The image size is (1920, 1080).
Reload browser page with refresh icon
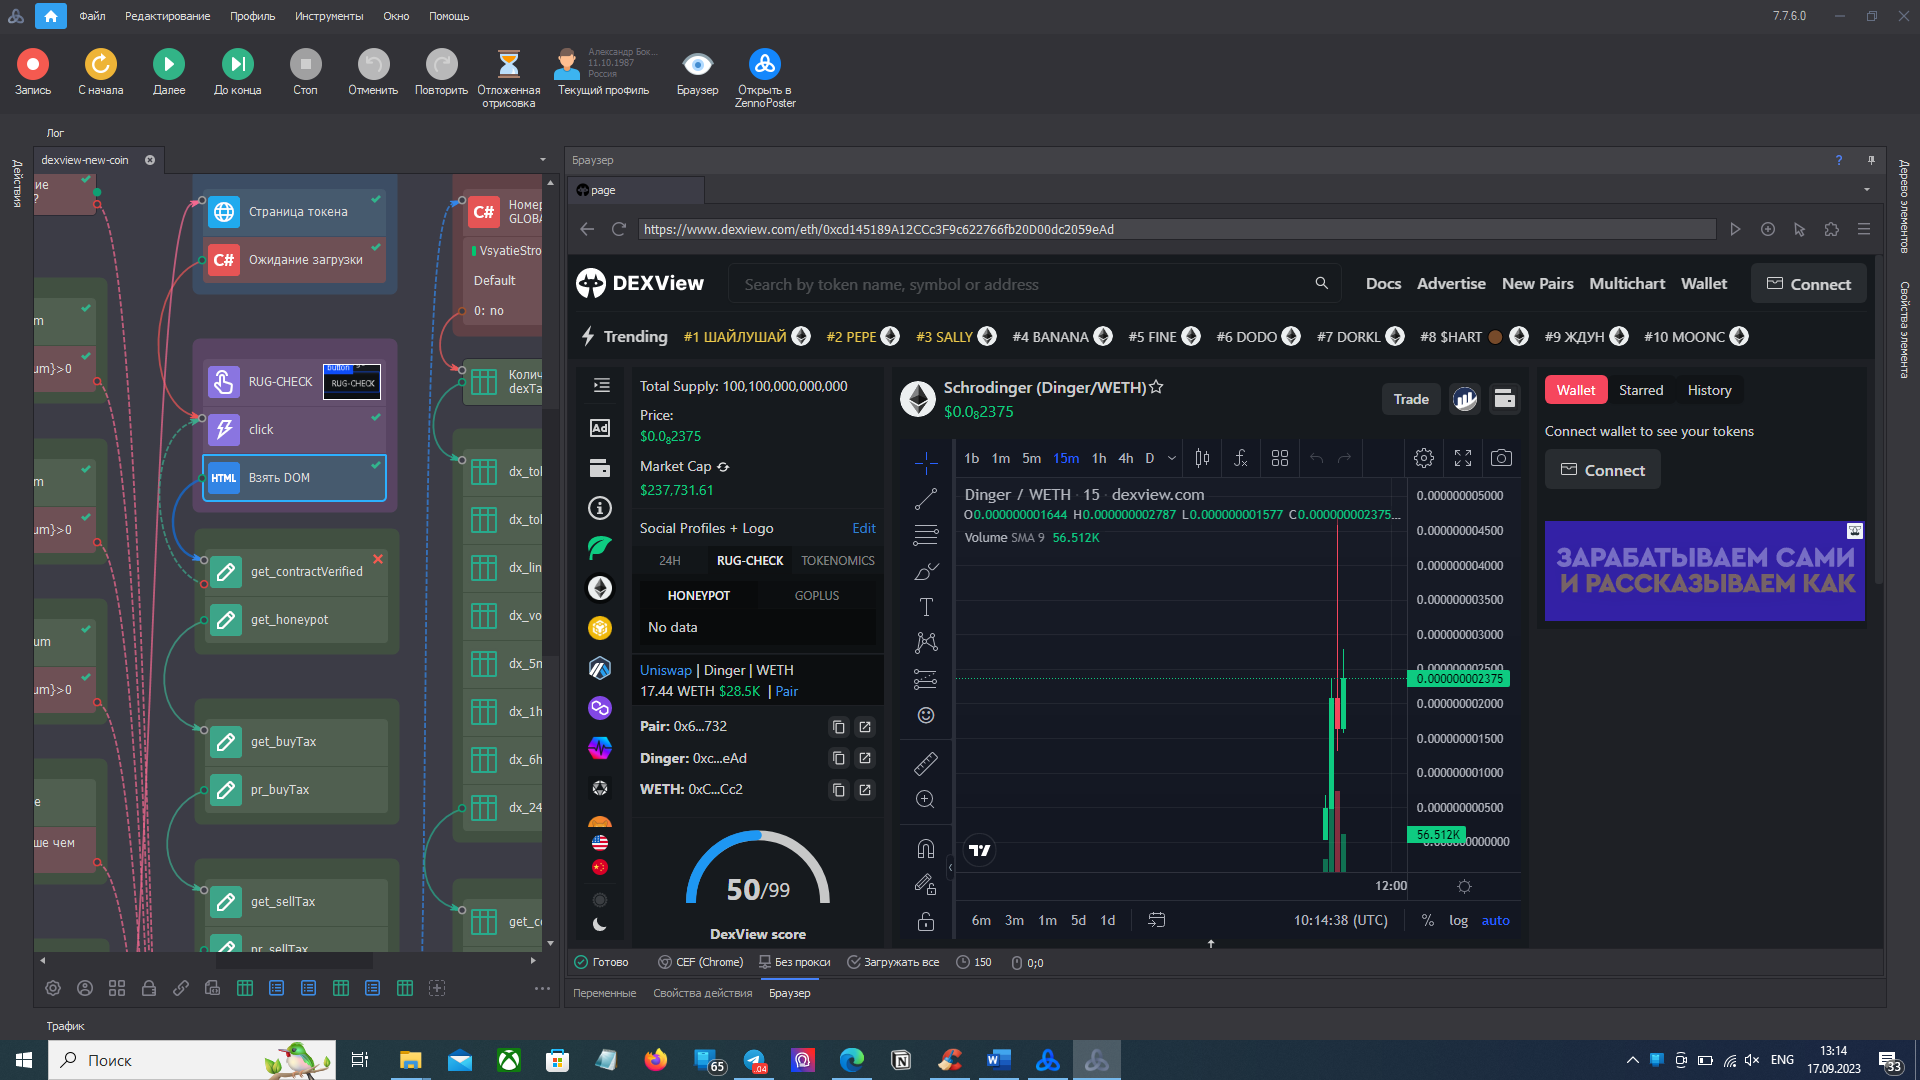tap(619, 229)
